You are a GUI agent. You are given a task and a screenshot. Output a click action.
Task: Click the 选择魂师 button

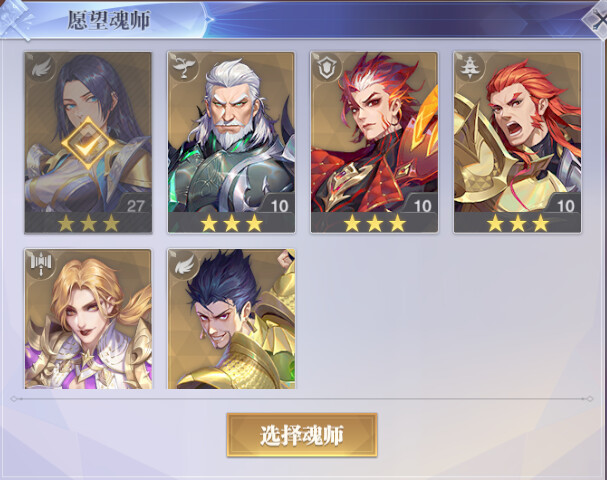click(302, 435)
